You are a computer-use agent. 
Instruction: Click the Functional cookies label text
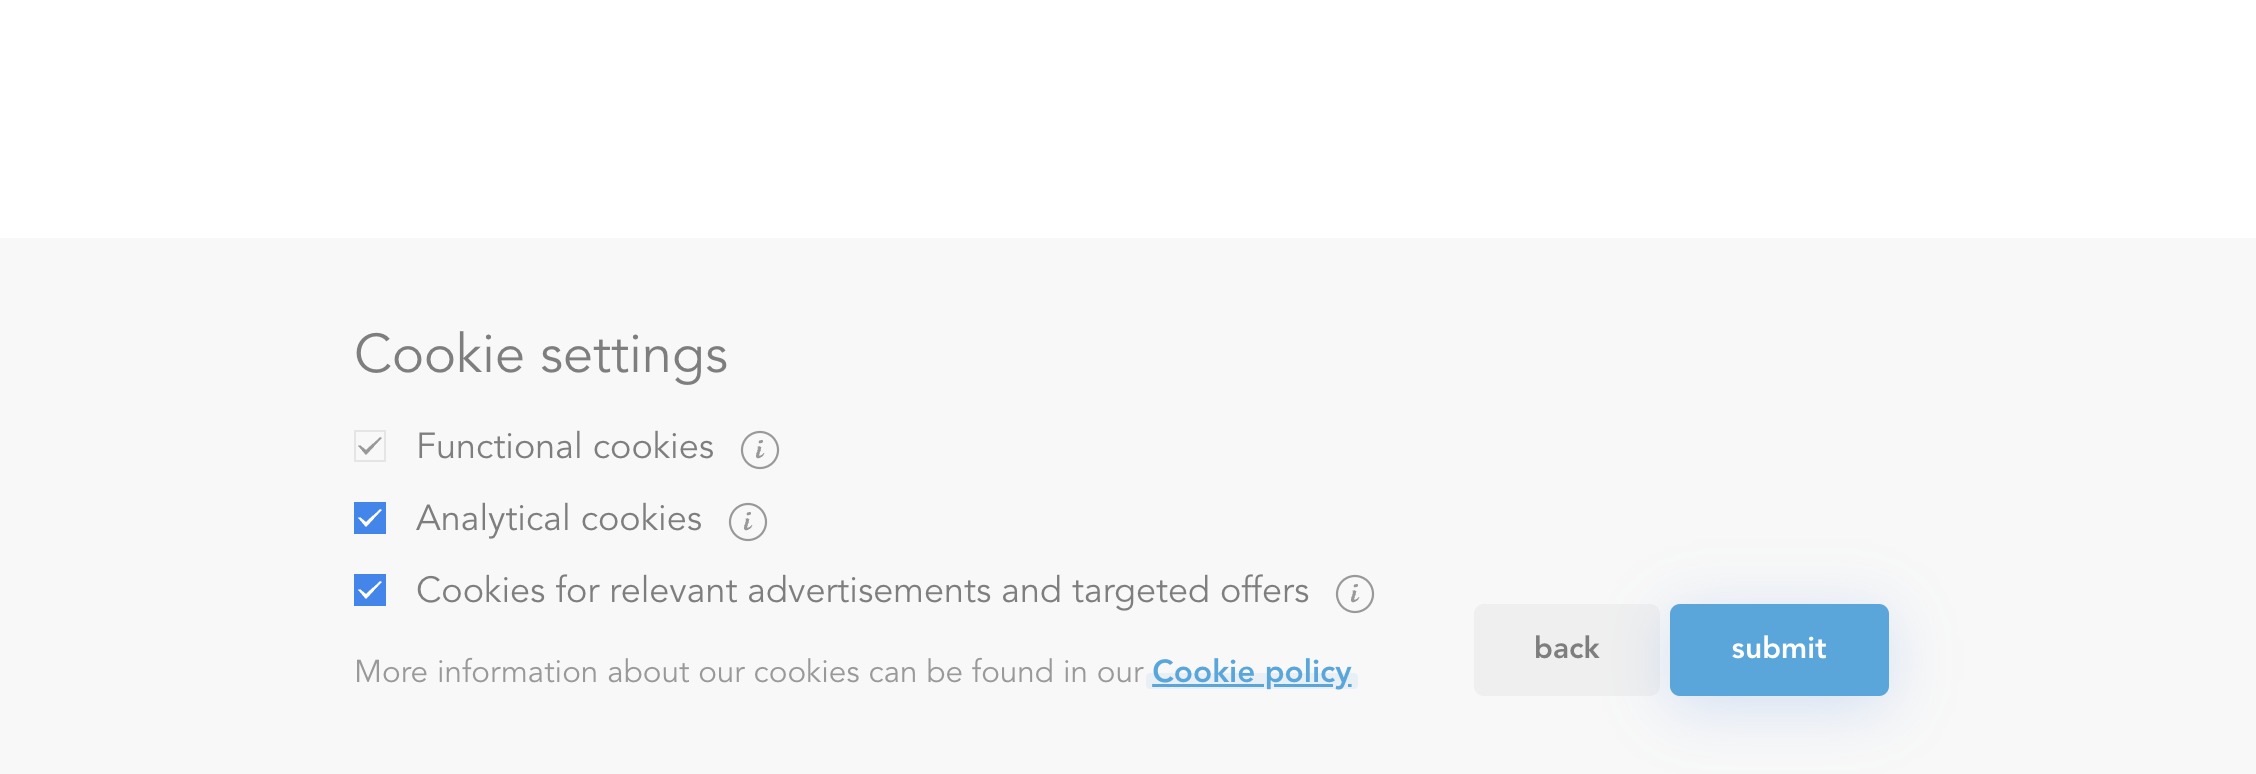[564, 447]
